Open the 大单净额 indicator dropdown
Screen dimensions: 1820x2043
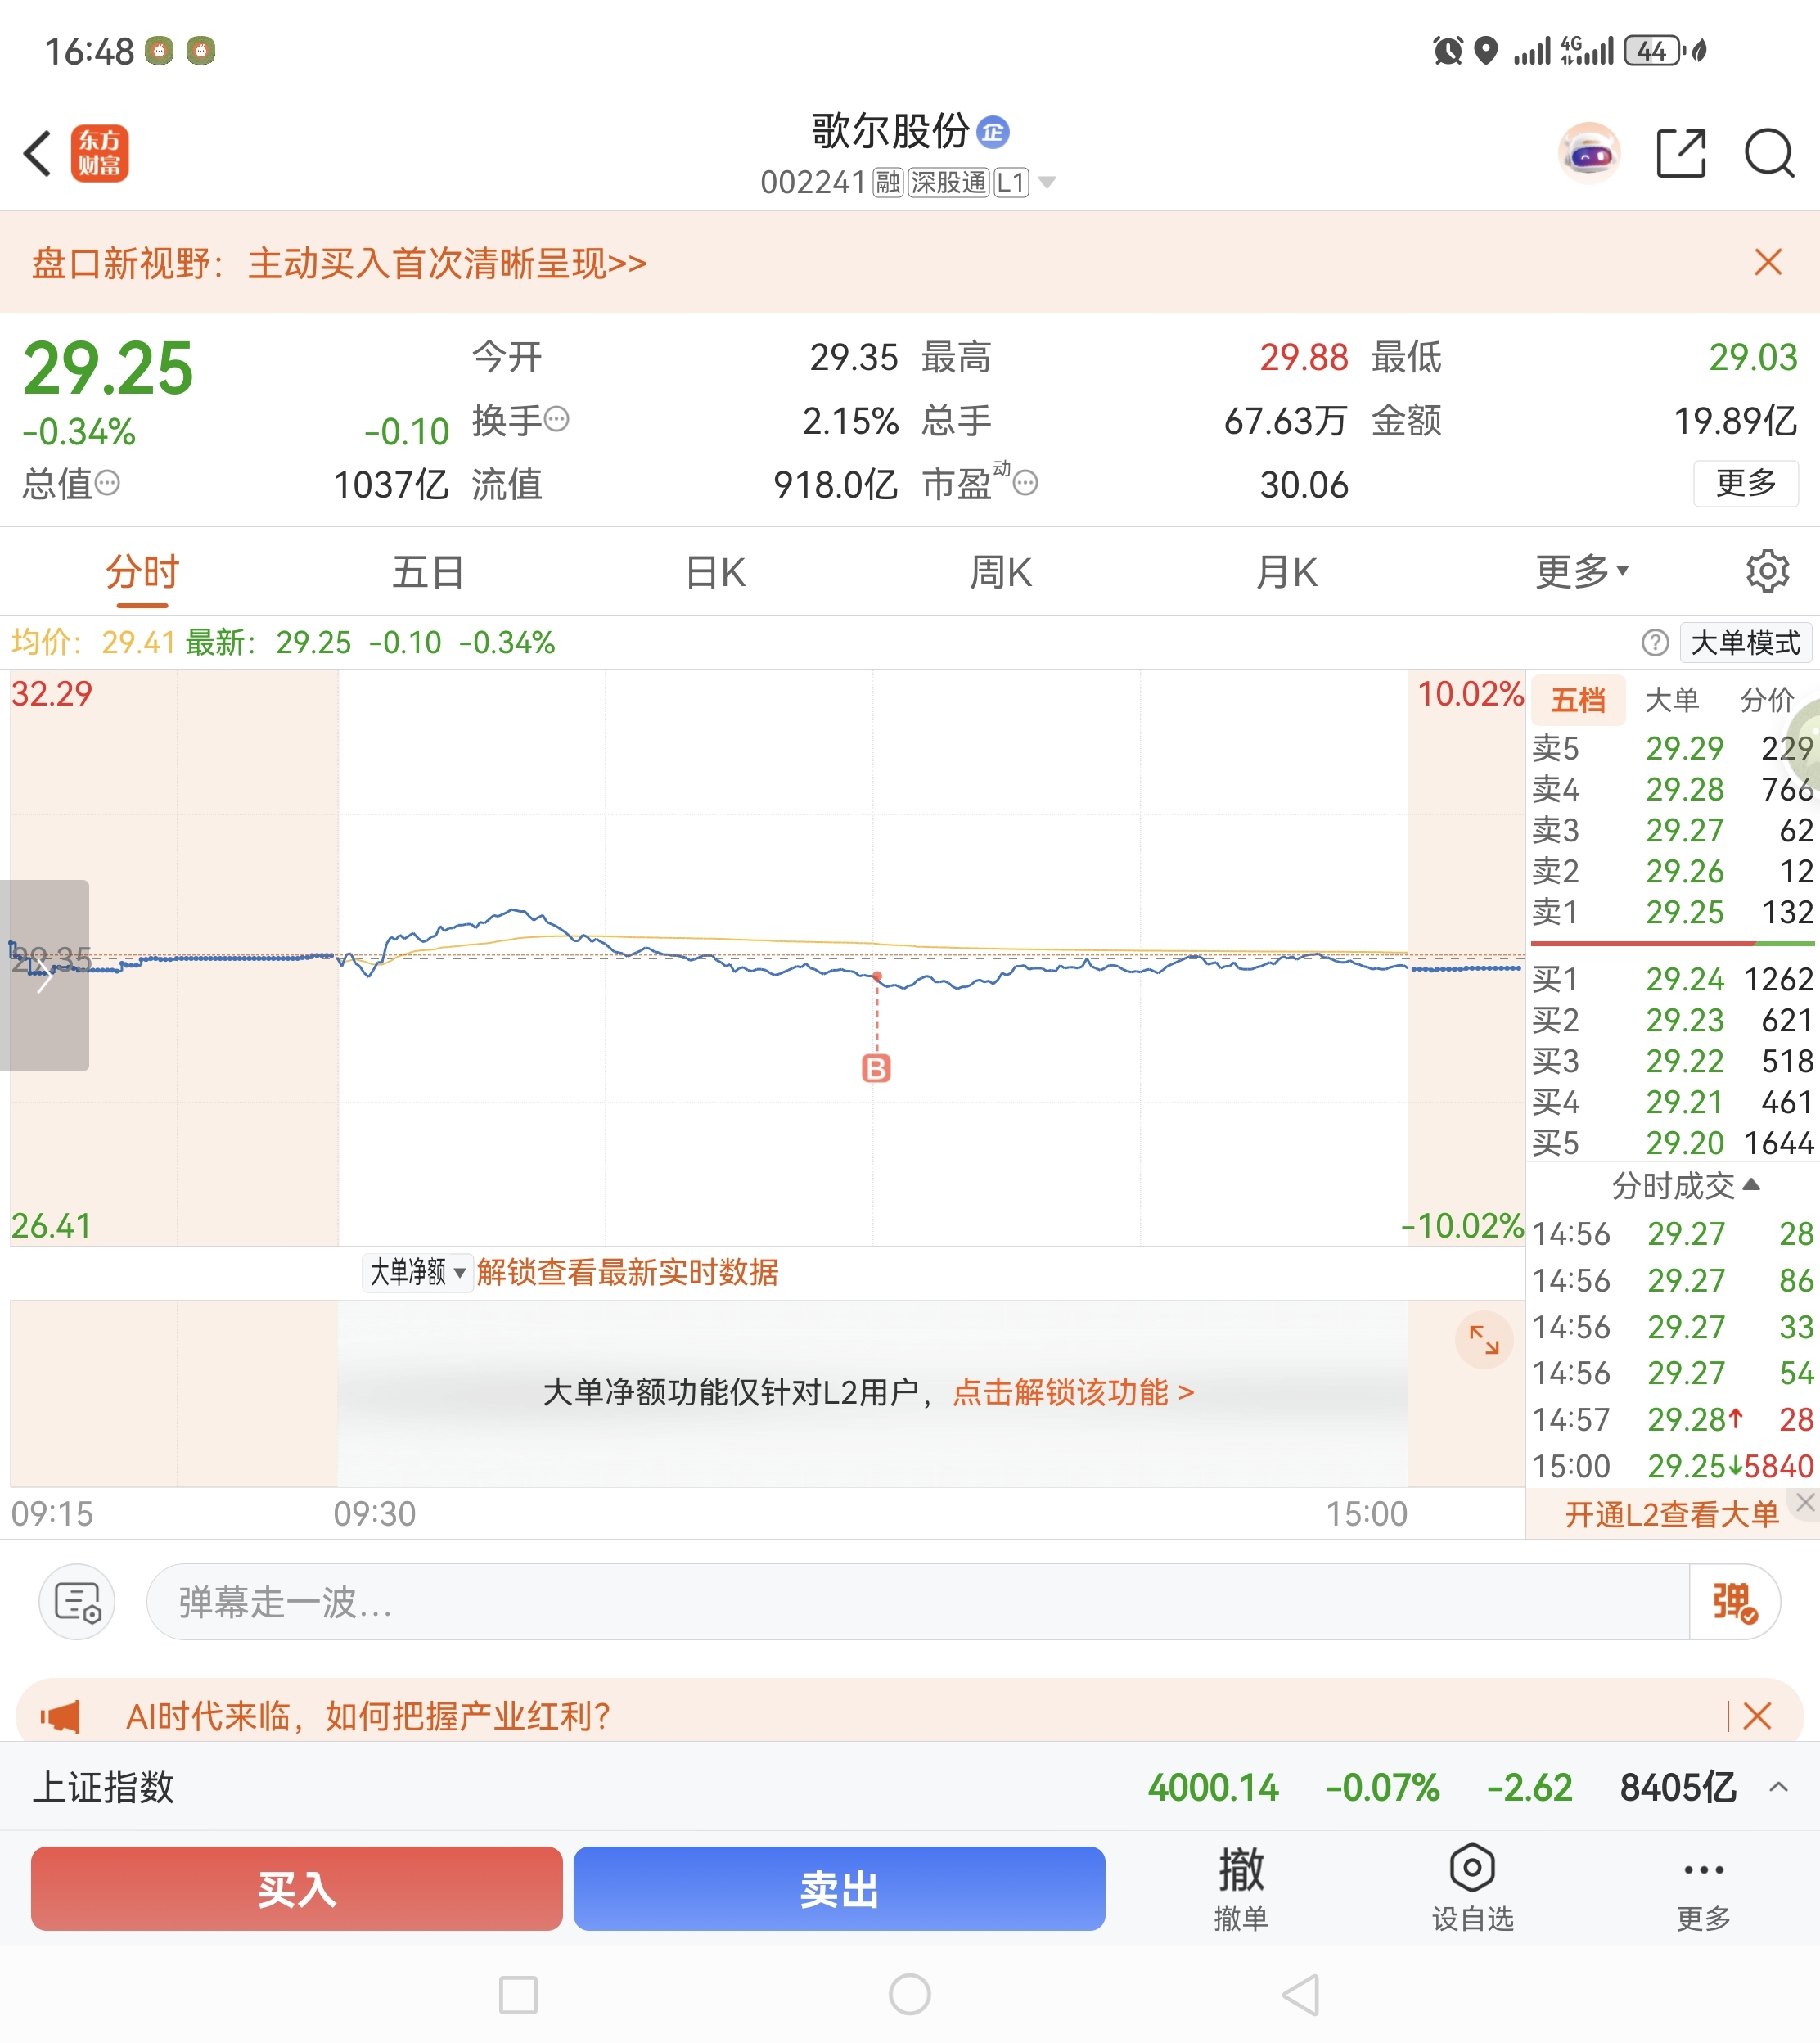[x=417, y=1272]
